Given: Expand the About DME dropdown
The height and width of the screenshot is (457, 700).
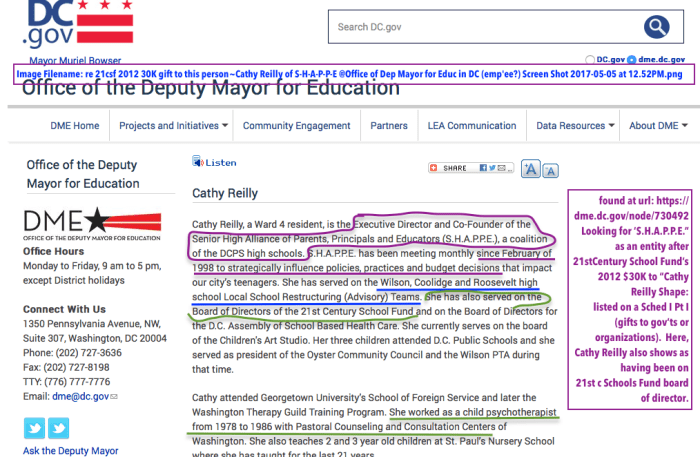Looking at the screenshot, I should [657, 126].
